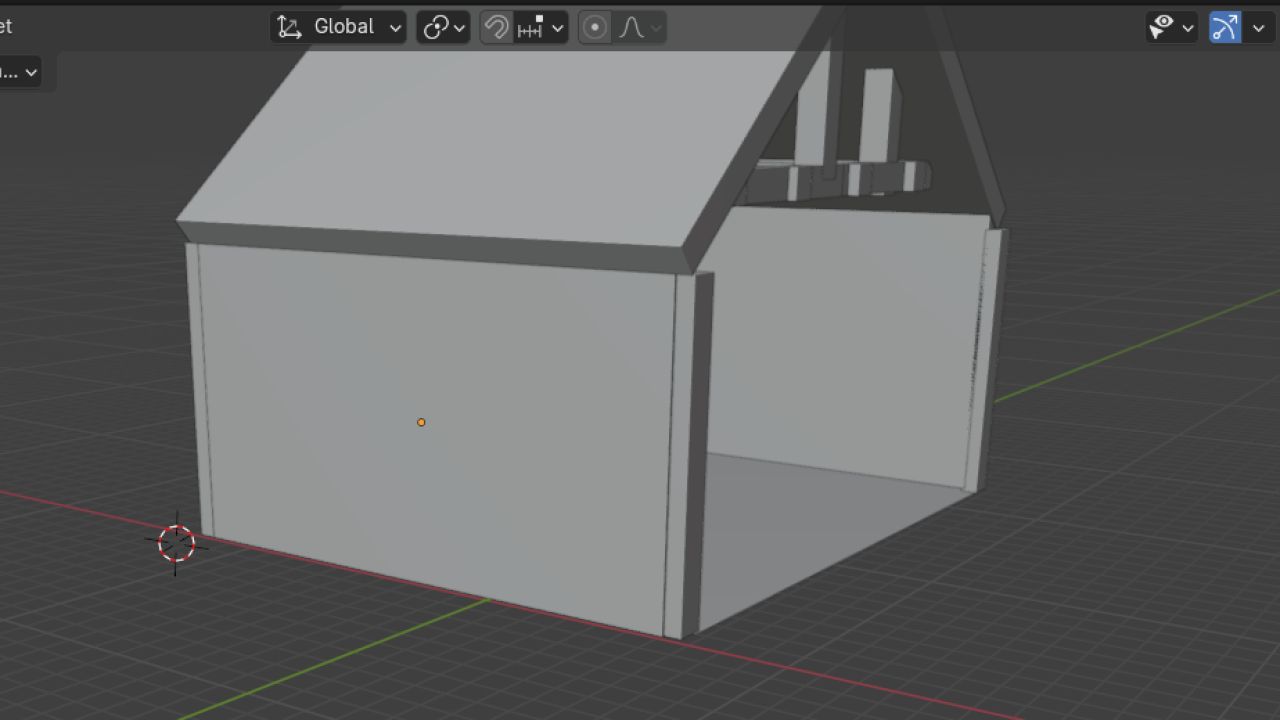Image resolution: width=1280 pixels, height=720 pixels.
Task: Open the Global transform orientation dropdown
Action: click(338, 27)
